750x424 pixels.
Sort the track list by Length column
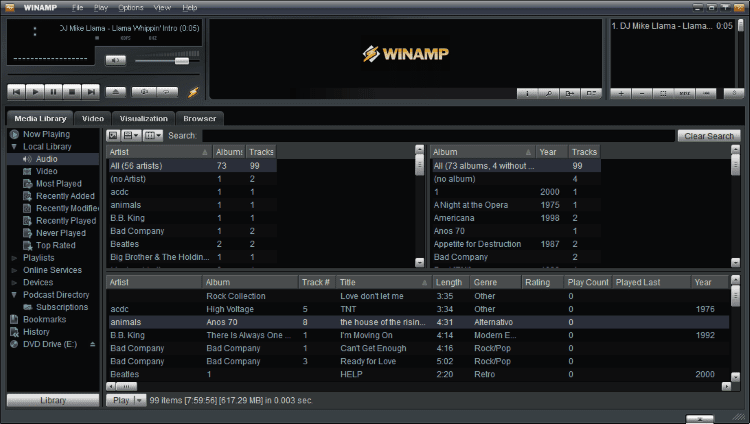pyautogui.click(x=451, y=282)
